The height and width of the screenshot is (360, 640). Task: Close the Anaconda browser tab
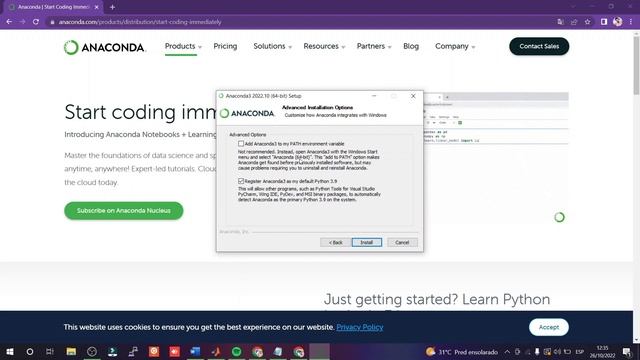(x=96, y=7)
